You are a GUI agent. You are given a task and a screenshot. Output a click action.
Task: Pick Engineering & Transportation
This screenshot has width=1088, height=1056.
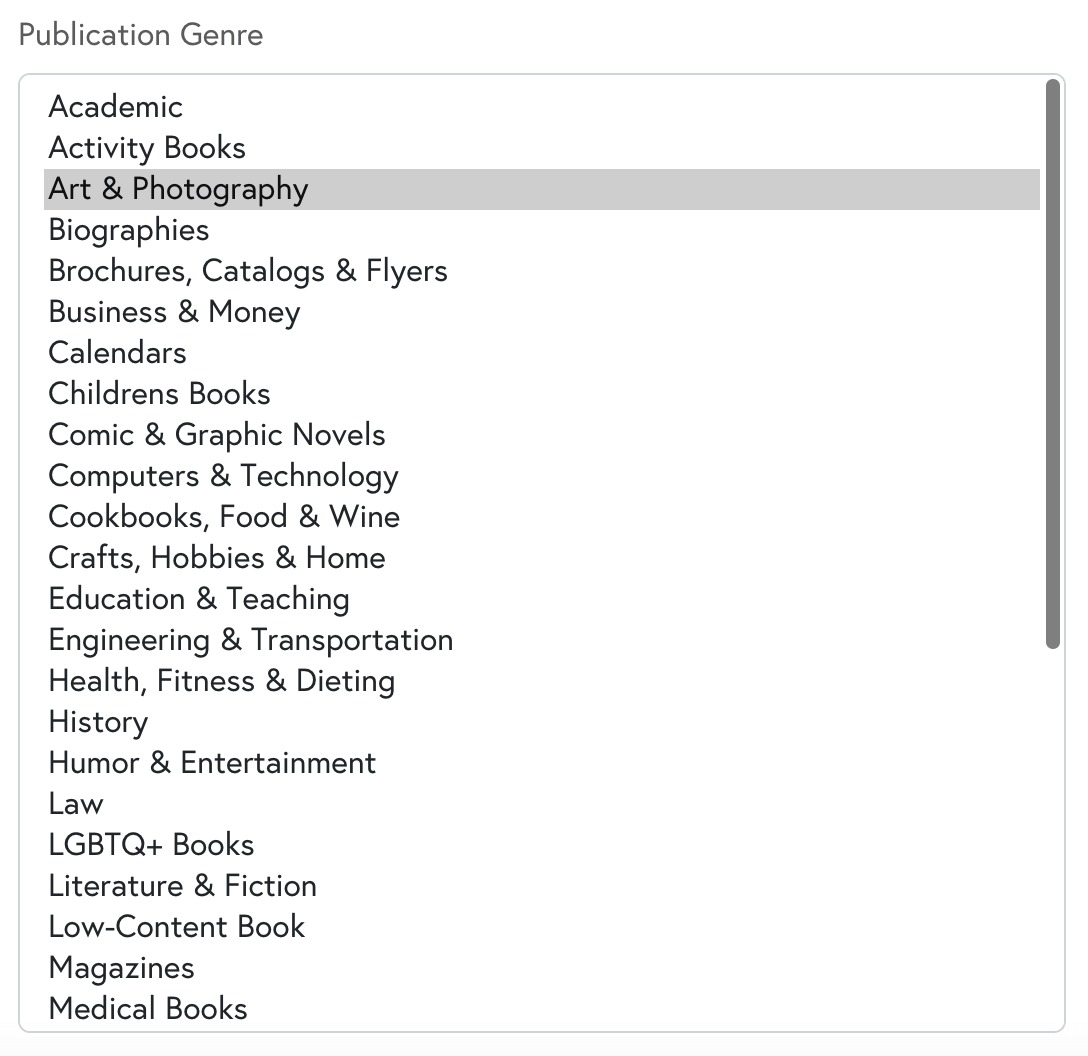[x=250, y=640]
